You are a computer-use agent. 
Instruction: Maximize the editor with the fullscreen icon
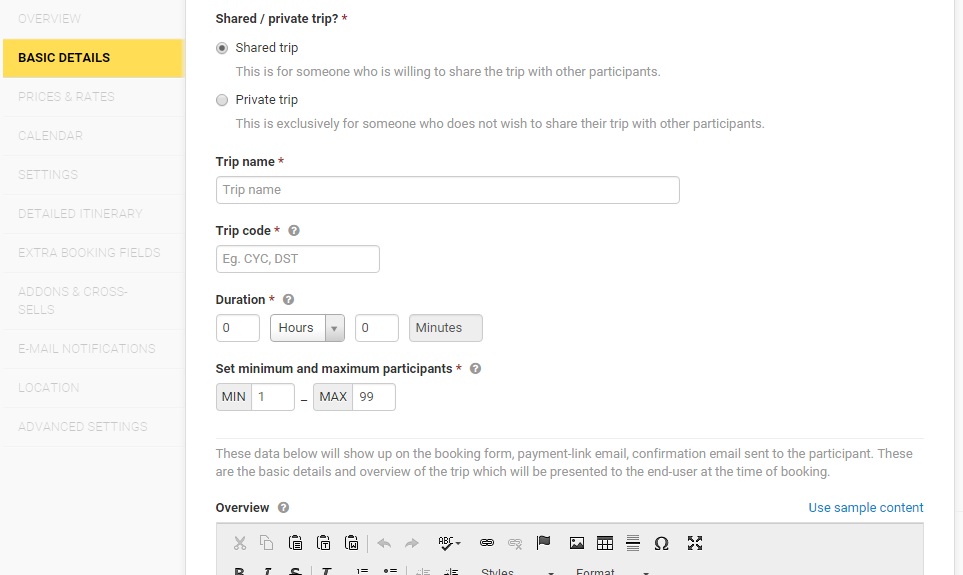[695, 543]
